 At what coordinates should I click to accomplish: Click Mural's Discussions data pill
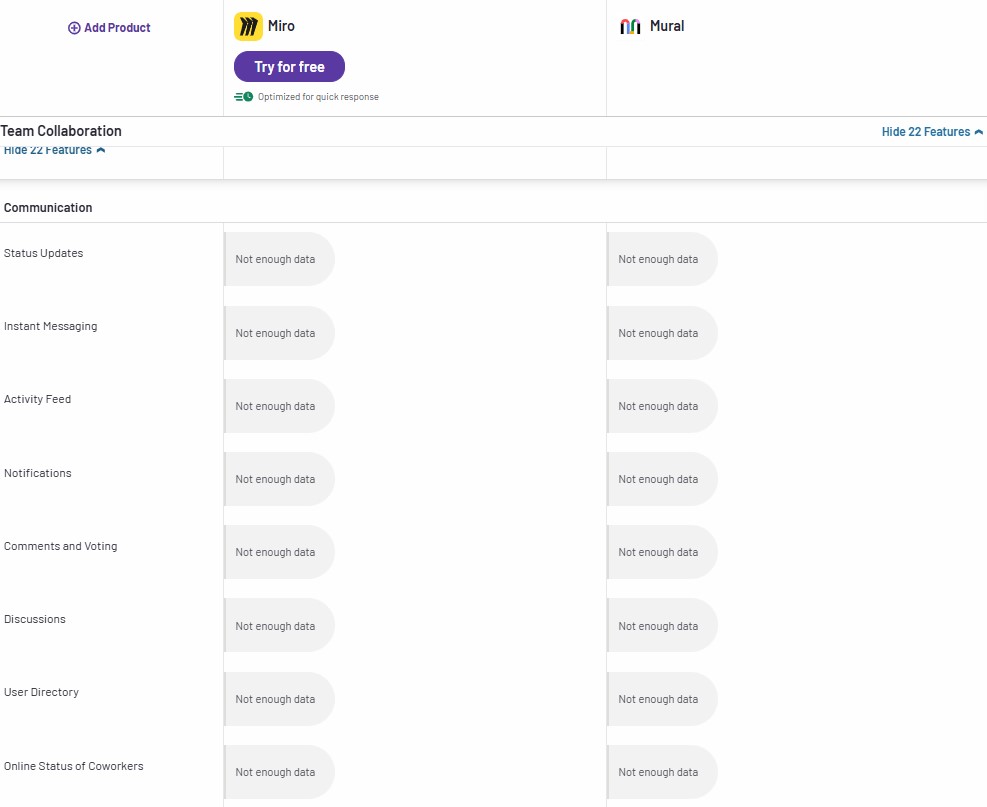point(662,626)
